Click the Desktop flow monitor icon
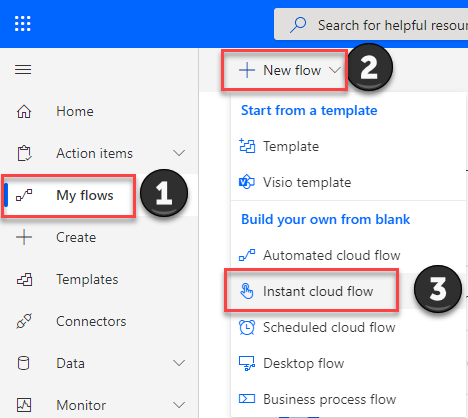Image resolution: width=468 pixels, height=418 pixels. (x=247, y=363)
